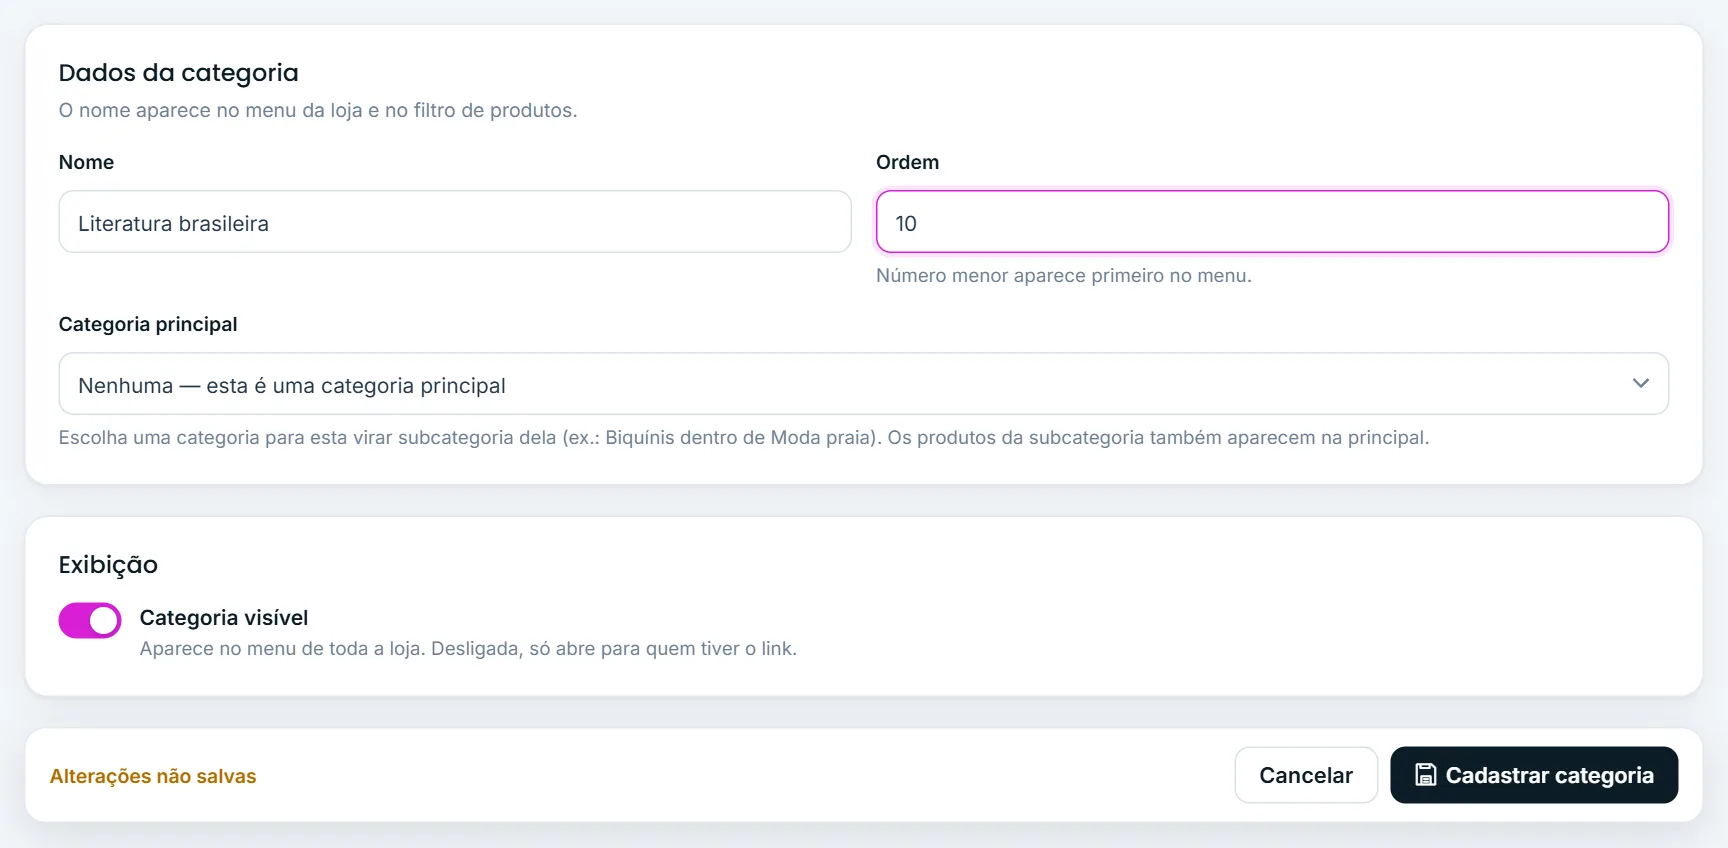Screen dimensions: 1728x848
Task: Click the subtitle about the store menu filter
Action: click(318, 111)
